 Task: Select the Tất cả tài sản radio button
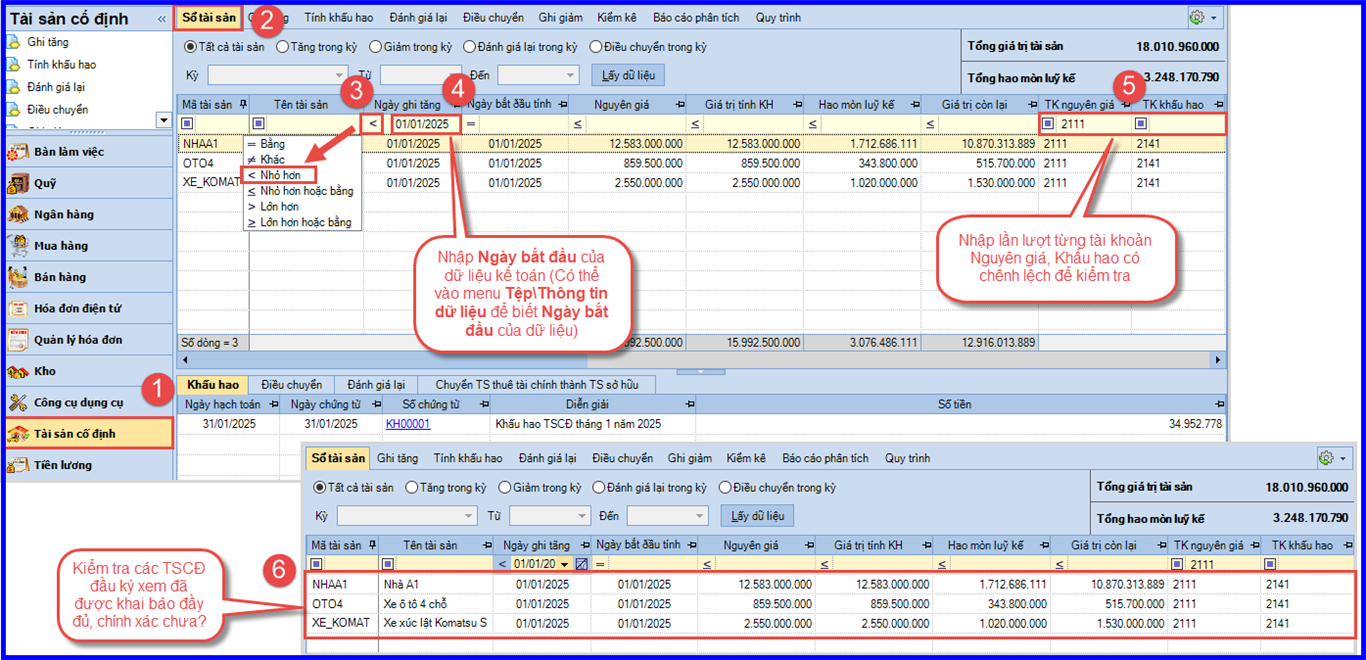coord(190,47)
